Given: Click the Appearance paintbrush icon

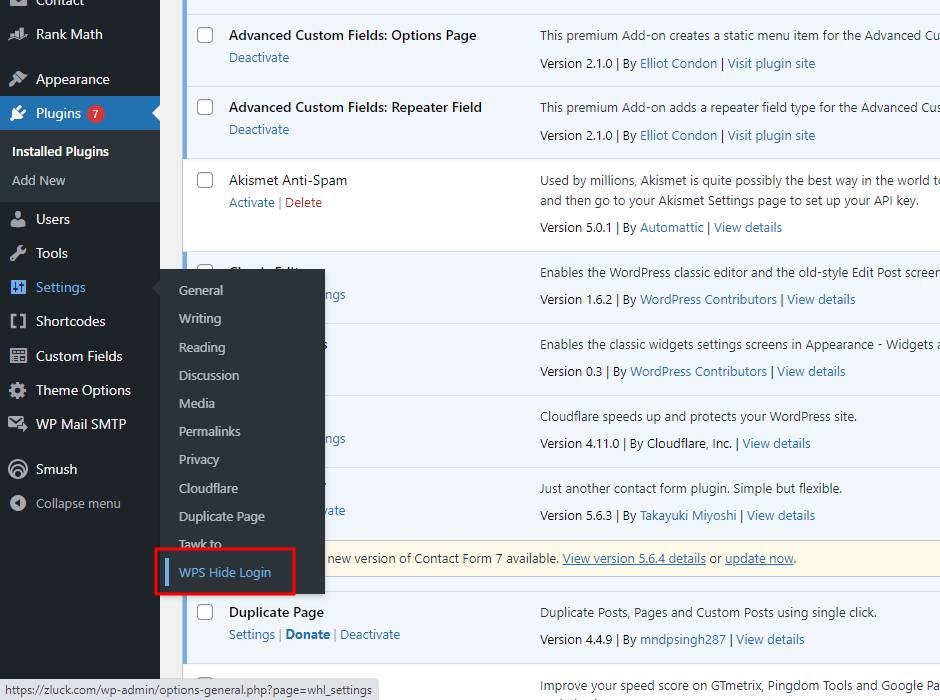Looking at the screenshot, I should (x=18, y=79).
